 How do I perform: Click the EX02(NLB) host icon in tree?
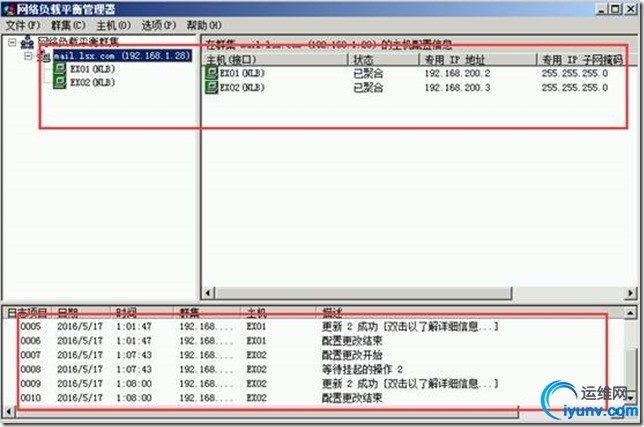(60, 82)
